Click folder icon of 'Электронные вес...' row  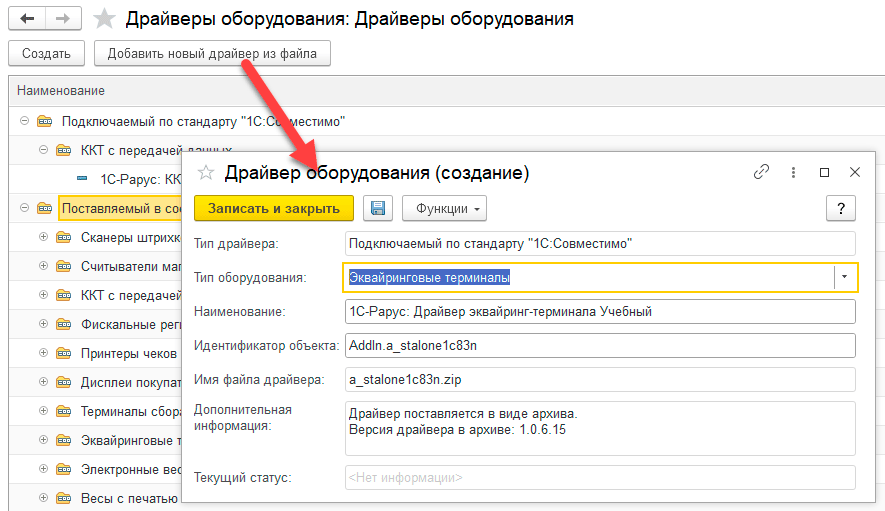[x=64, y=469]
